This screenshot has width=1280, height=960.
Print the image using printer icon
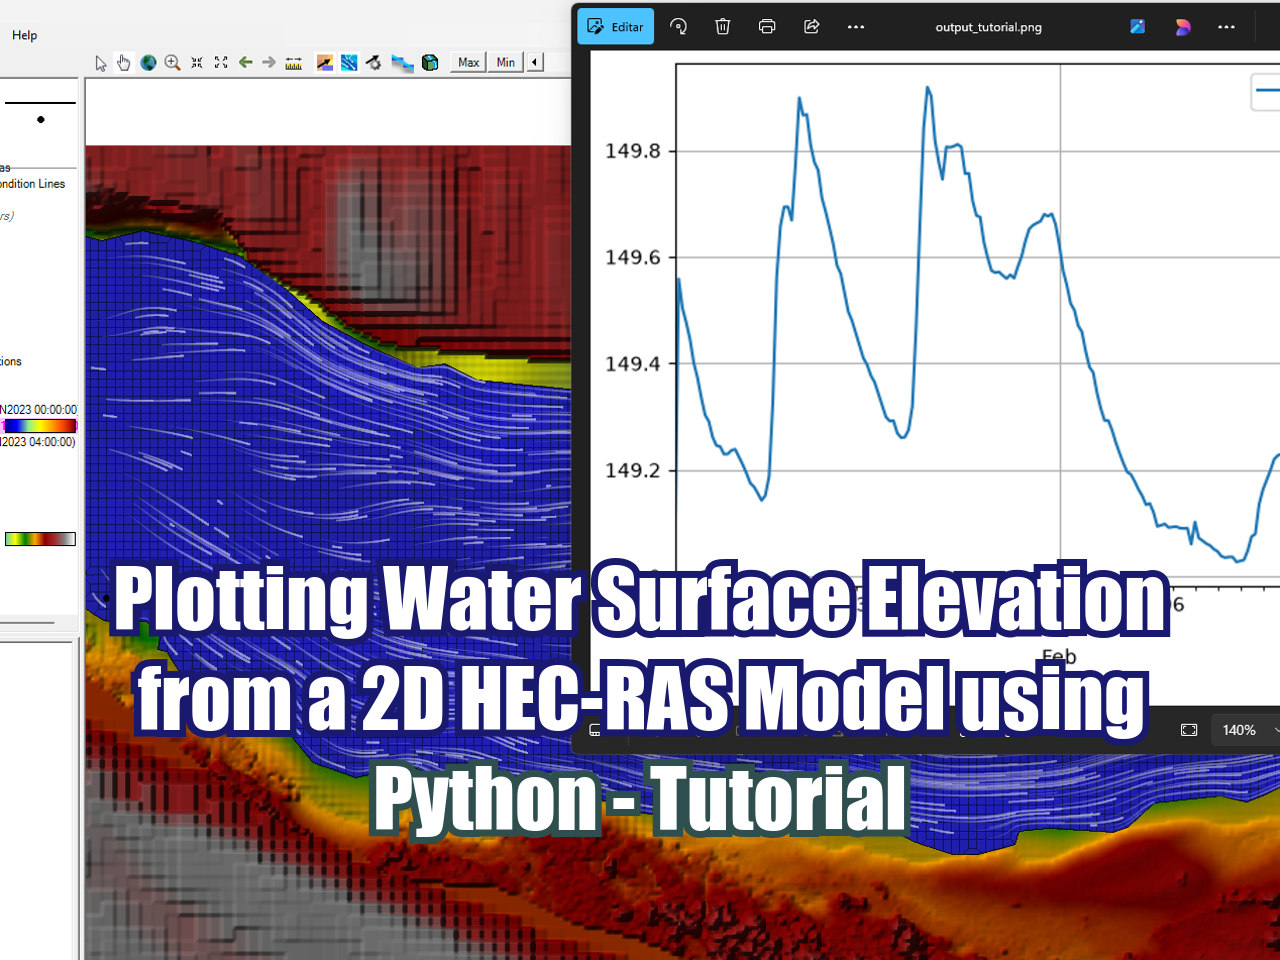coord(767,27)
